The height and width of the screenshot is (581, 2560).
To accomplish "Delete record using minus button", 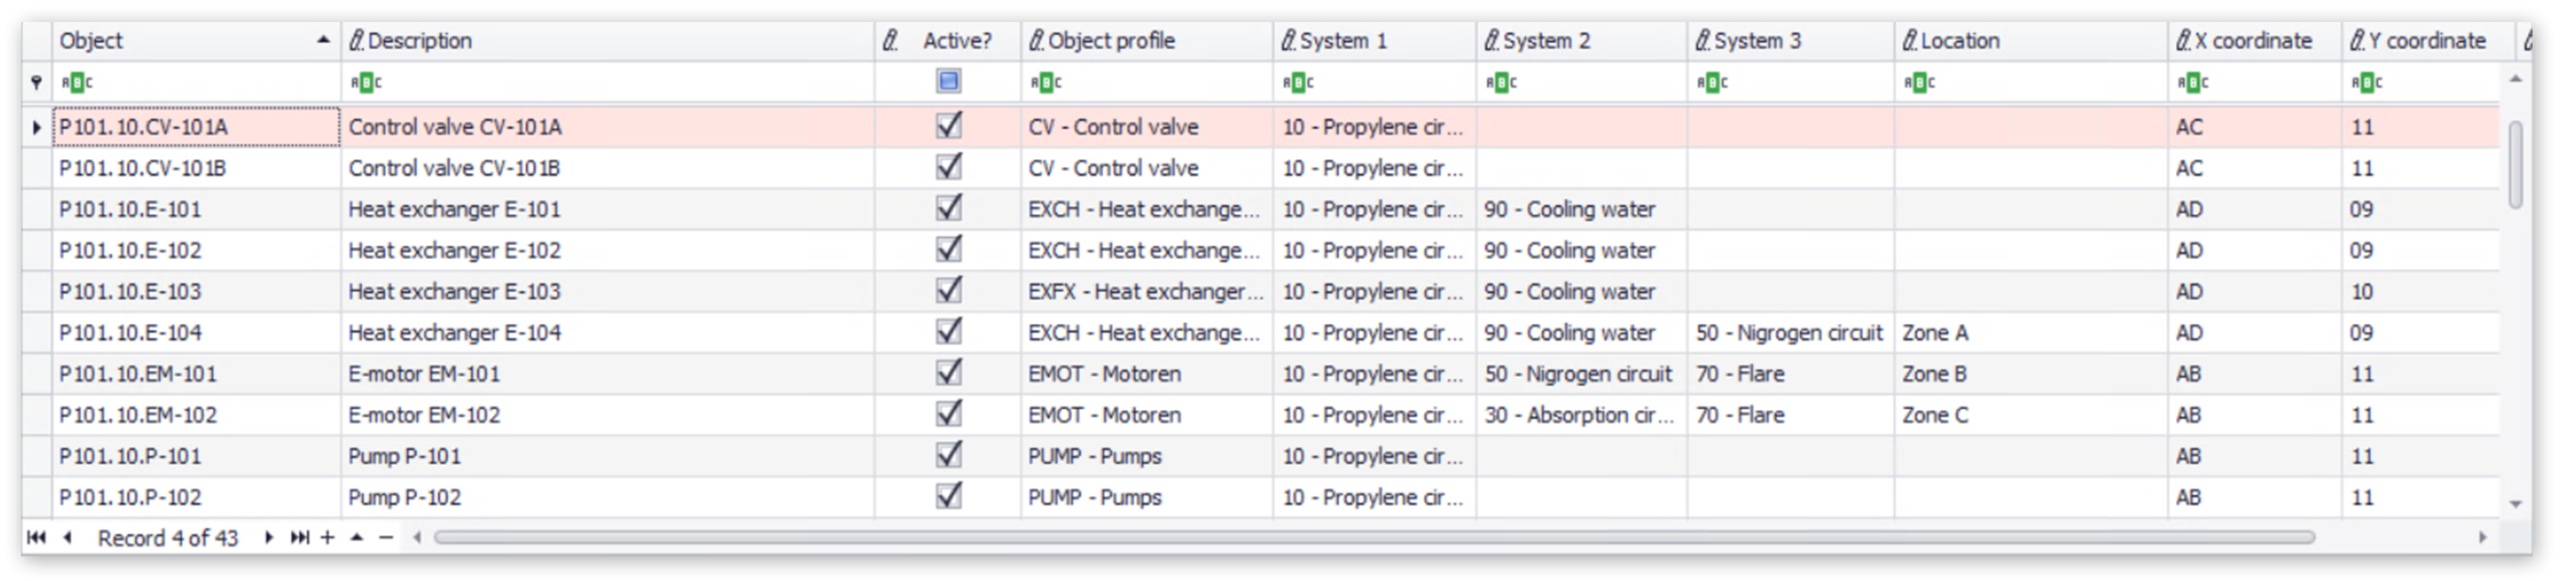I will click(386, 538).
